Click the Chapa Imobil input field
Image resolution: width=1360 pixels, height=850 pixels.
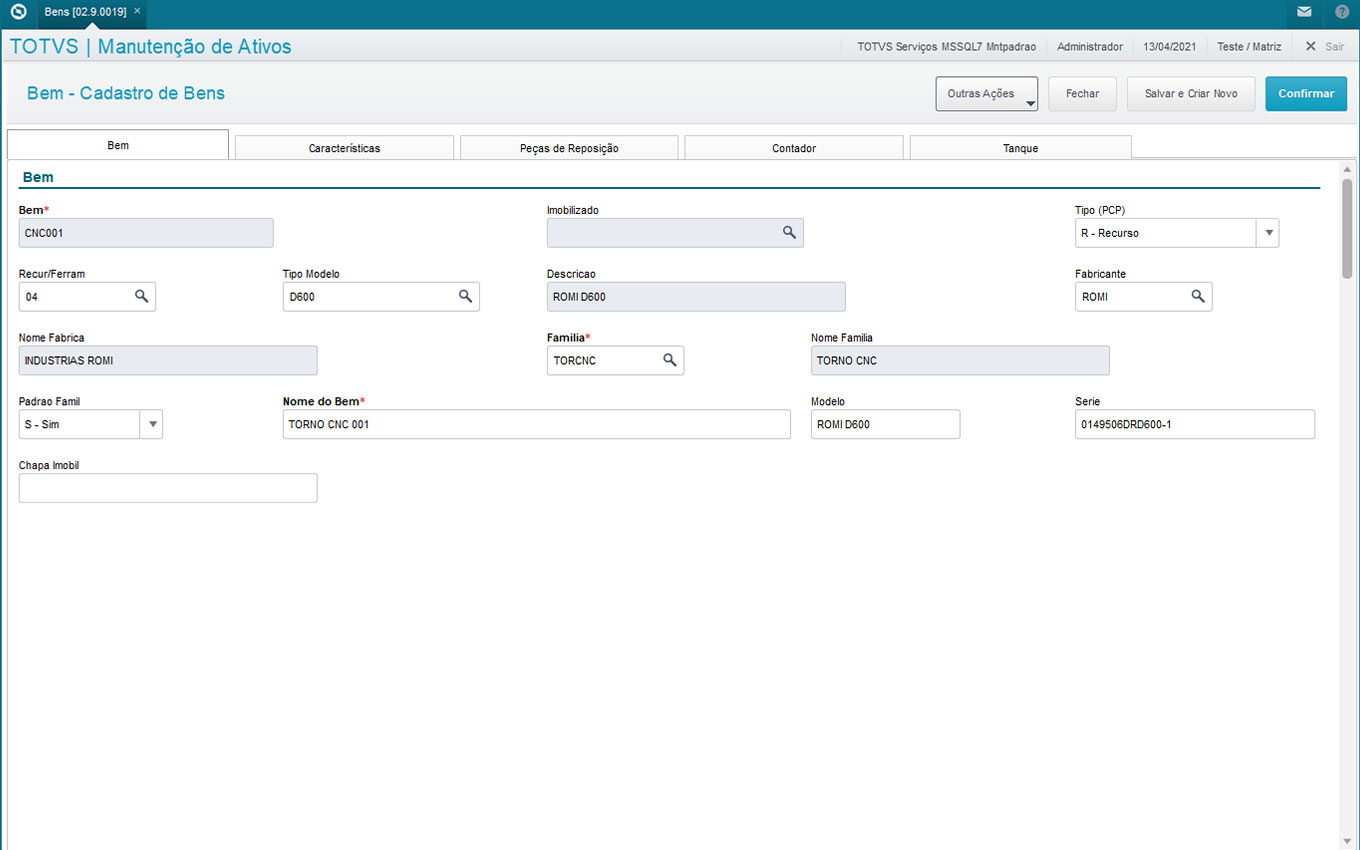(168, 488)
